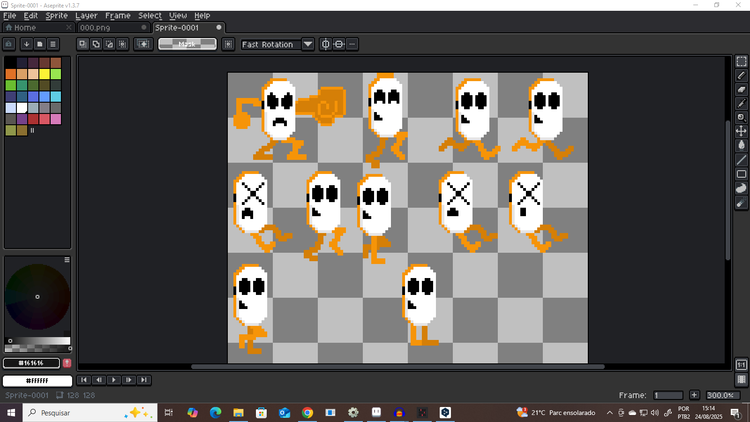Open the Frame menu
The image size is (750, 422).
pyautogui.click(x=118, y=16)
